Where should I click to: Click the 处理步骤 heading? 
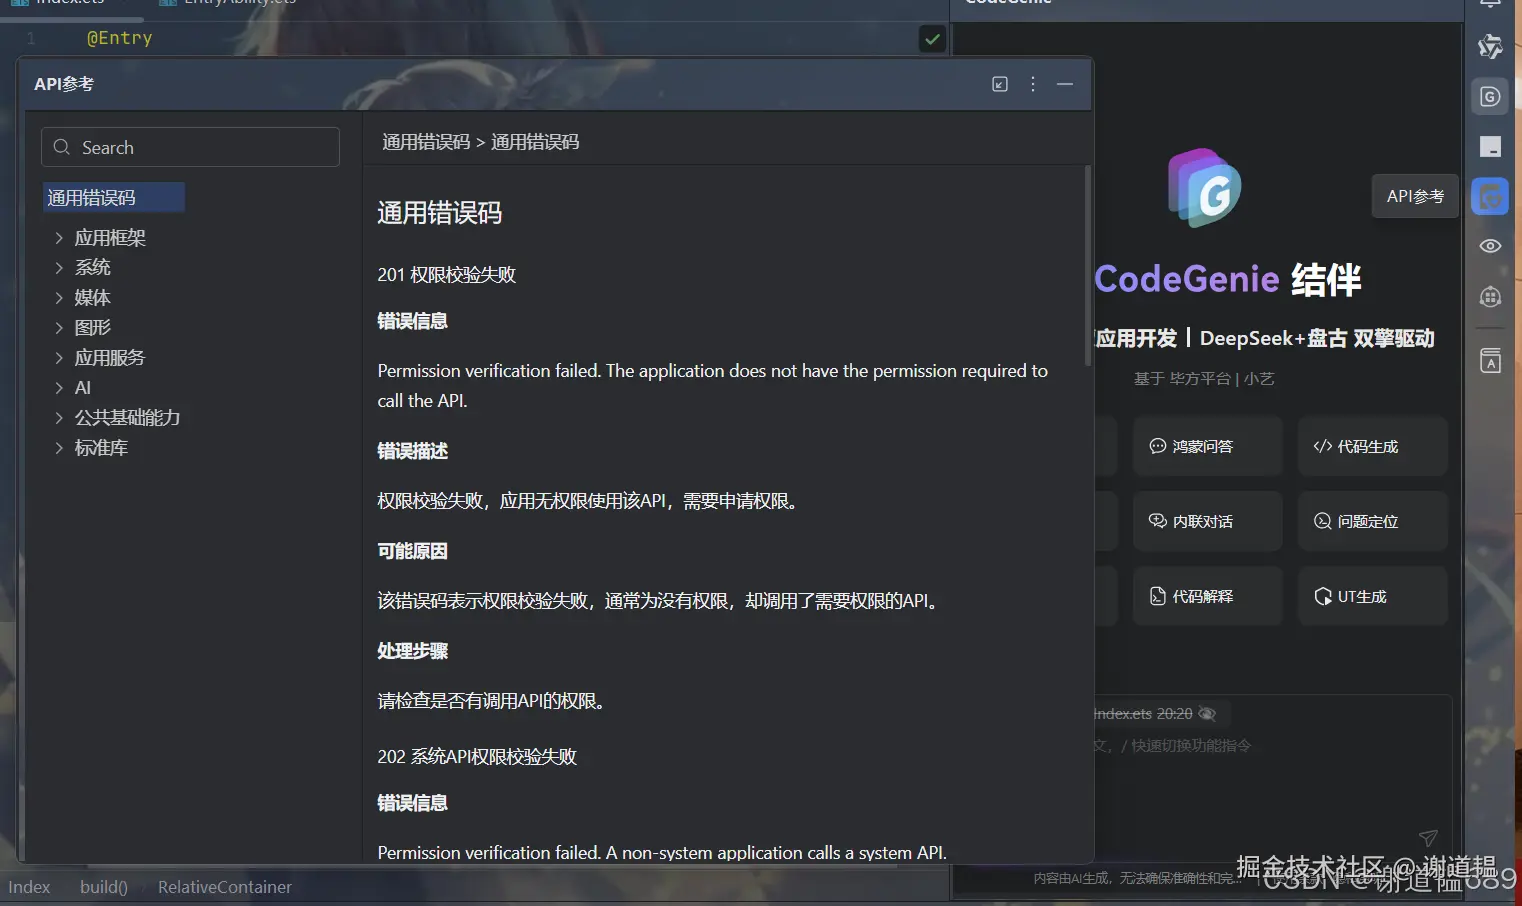click(412, 651)
